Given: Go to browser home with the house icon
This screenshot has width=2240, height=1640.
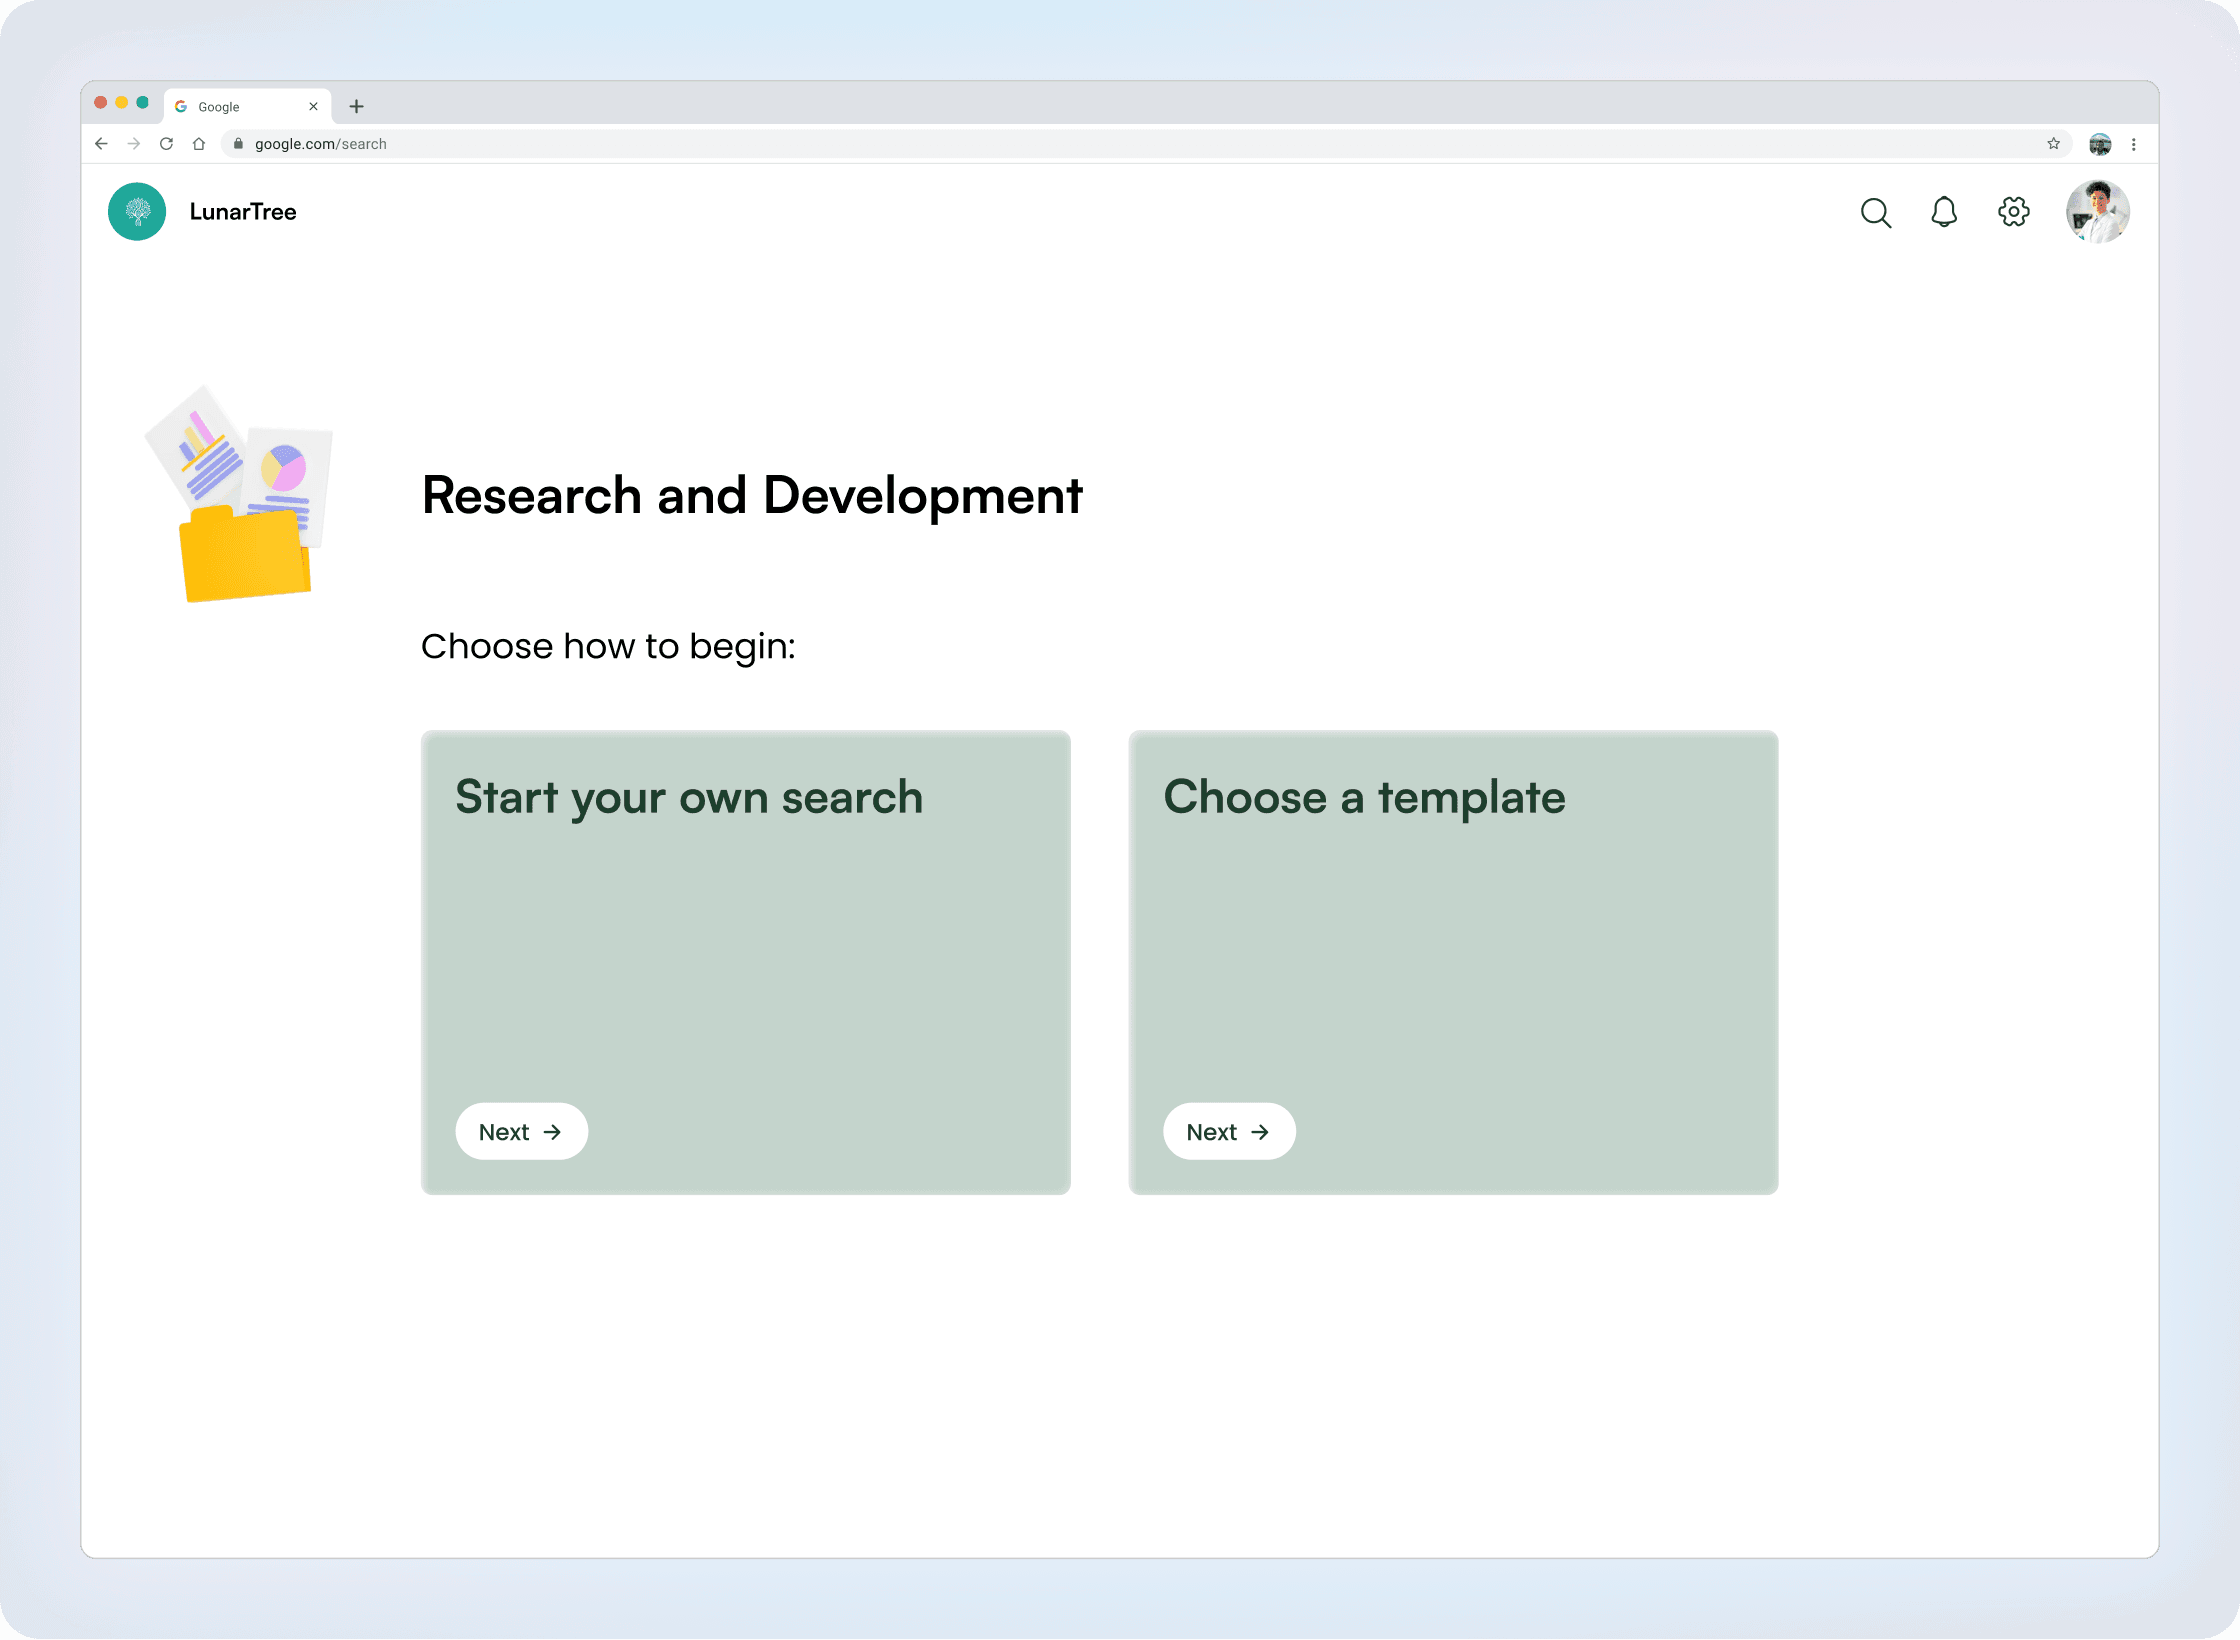Looking at the screenshot, I should 199,144.
